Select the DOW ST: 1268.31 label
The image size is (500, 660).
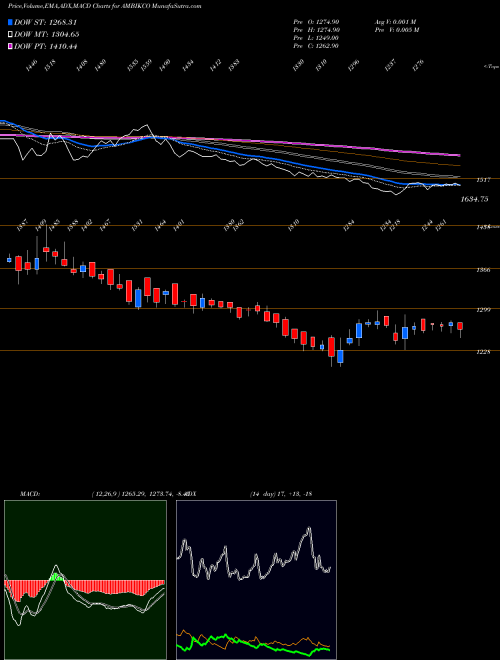[45, 22]
